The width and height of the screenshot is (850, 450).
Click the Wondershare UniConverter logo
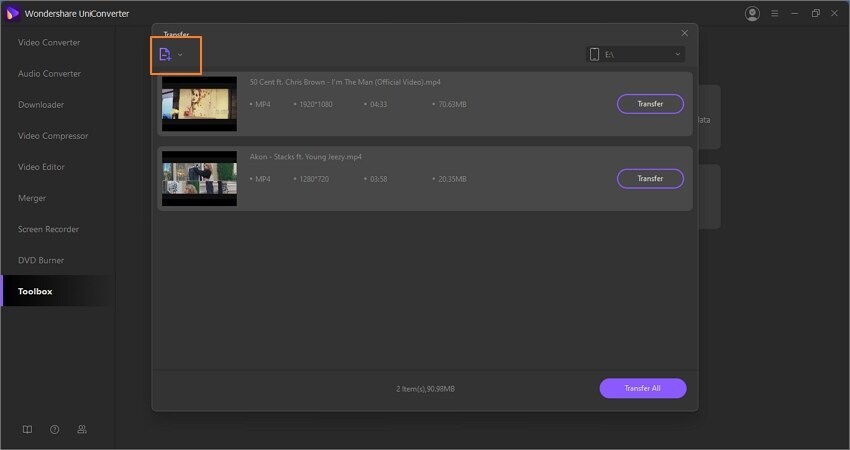point(12,14)
